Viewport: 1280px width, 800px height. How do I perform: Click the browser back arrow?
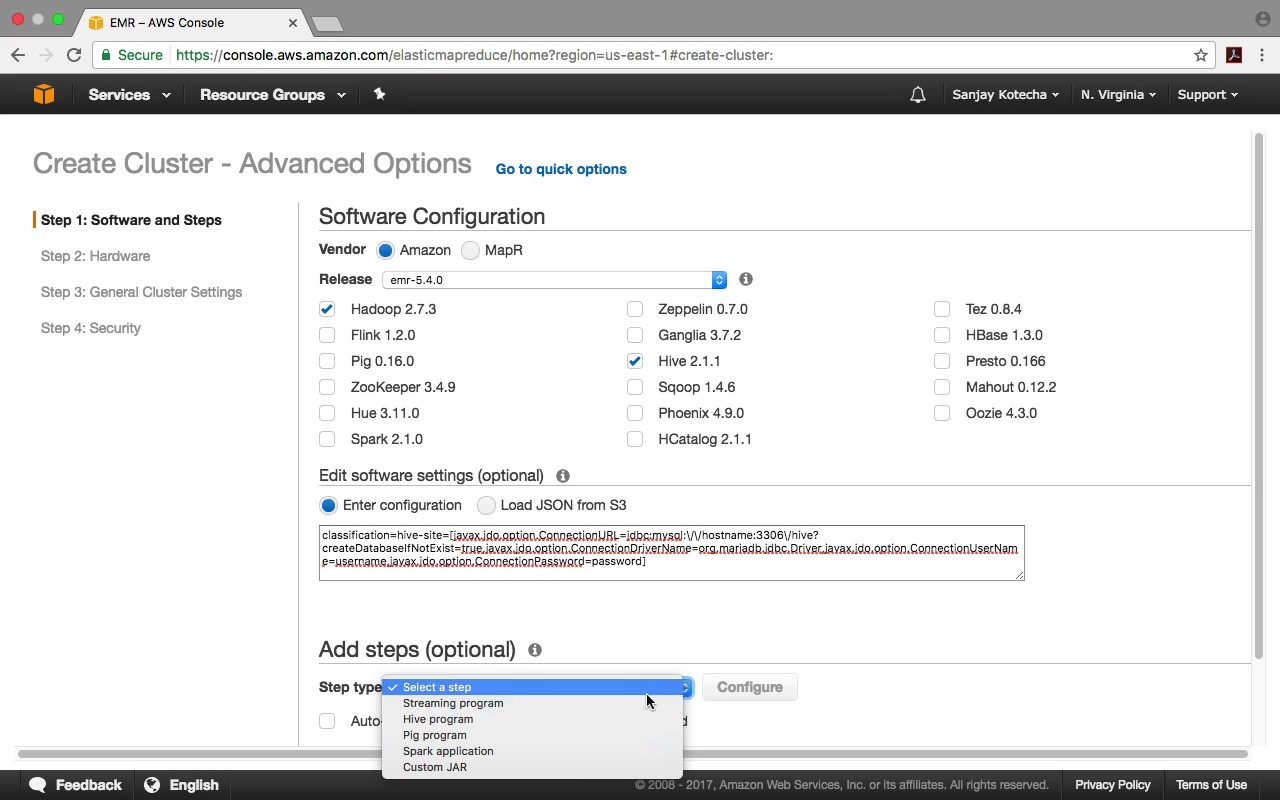(x=18, y=55)
